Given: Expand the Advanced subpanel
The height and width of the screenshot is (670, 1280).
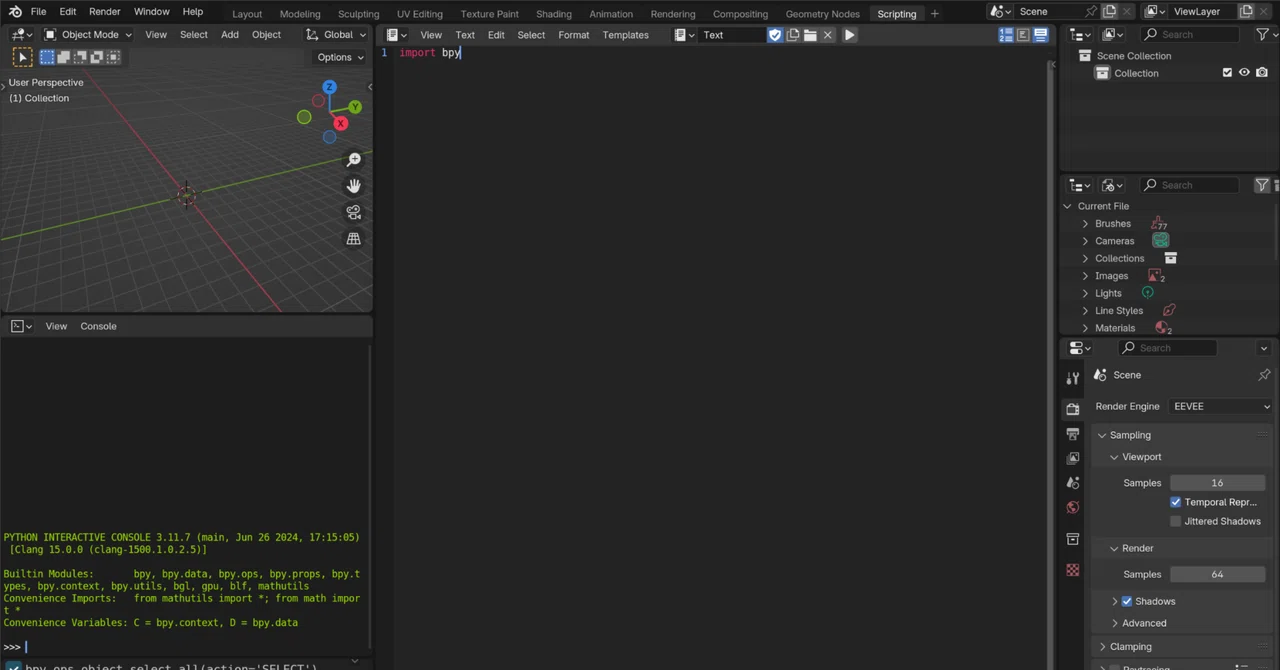Looking at the screenshot, I should (x=1115, y=623).
